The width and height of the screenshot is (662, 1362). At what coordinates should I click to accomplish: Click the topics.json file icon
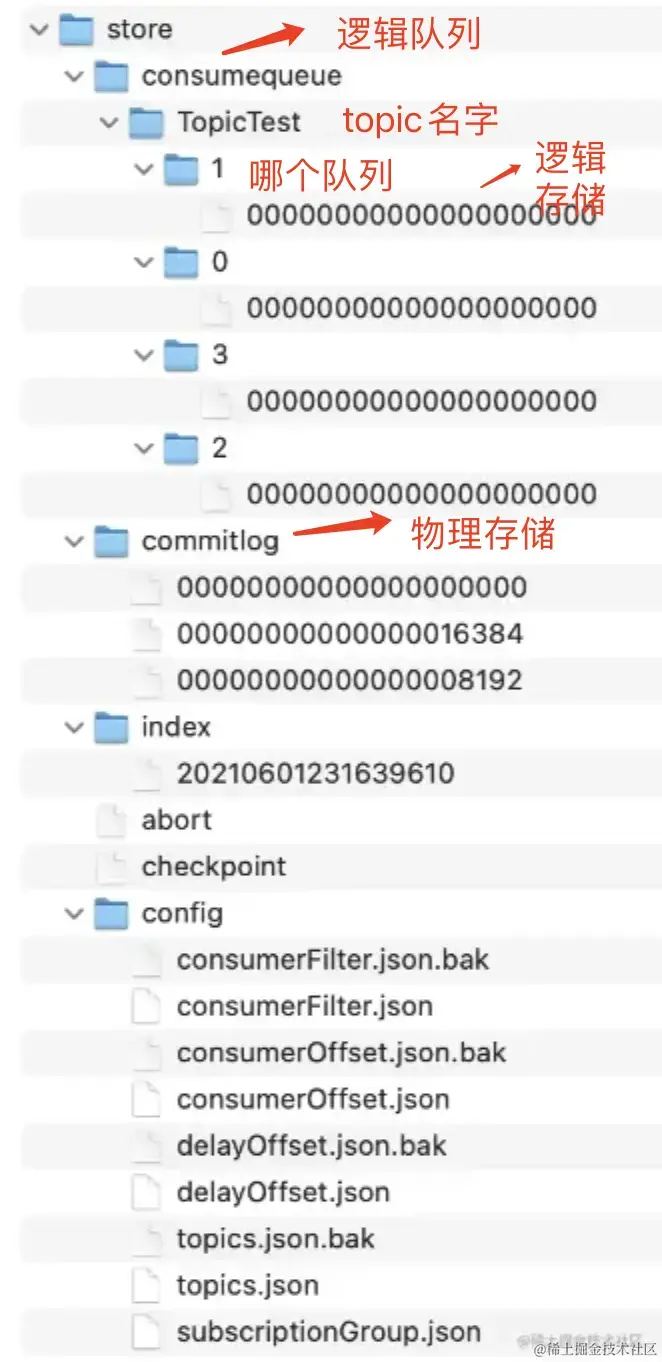(x=147, y=1285)
